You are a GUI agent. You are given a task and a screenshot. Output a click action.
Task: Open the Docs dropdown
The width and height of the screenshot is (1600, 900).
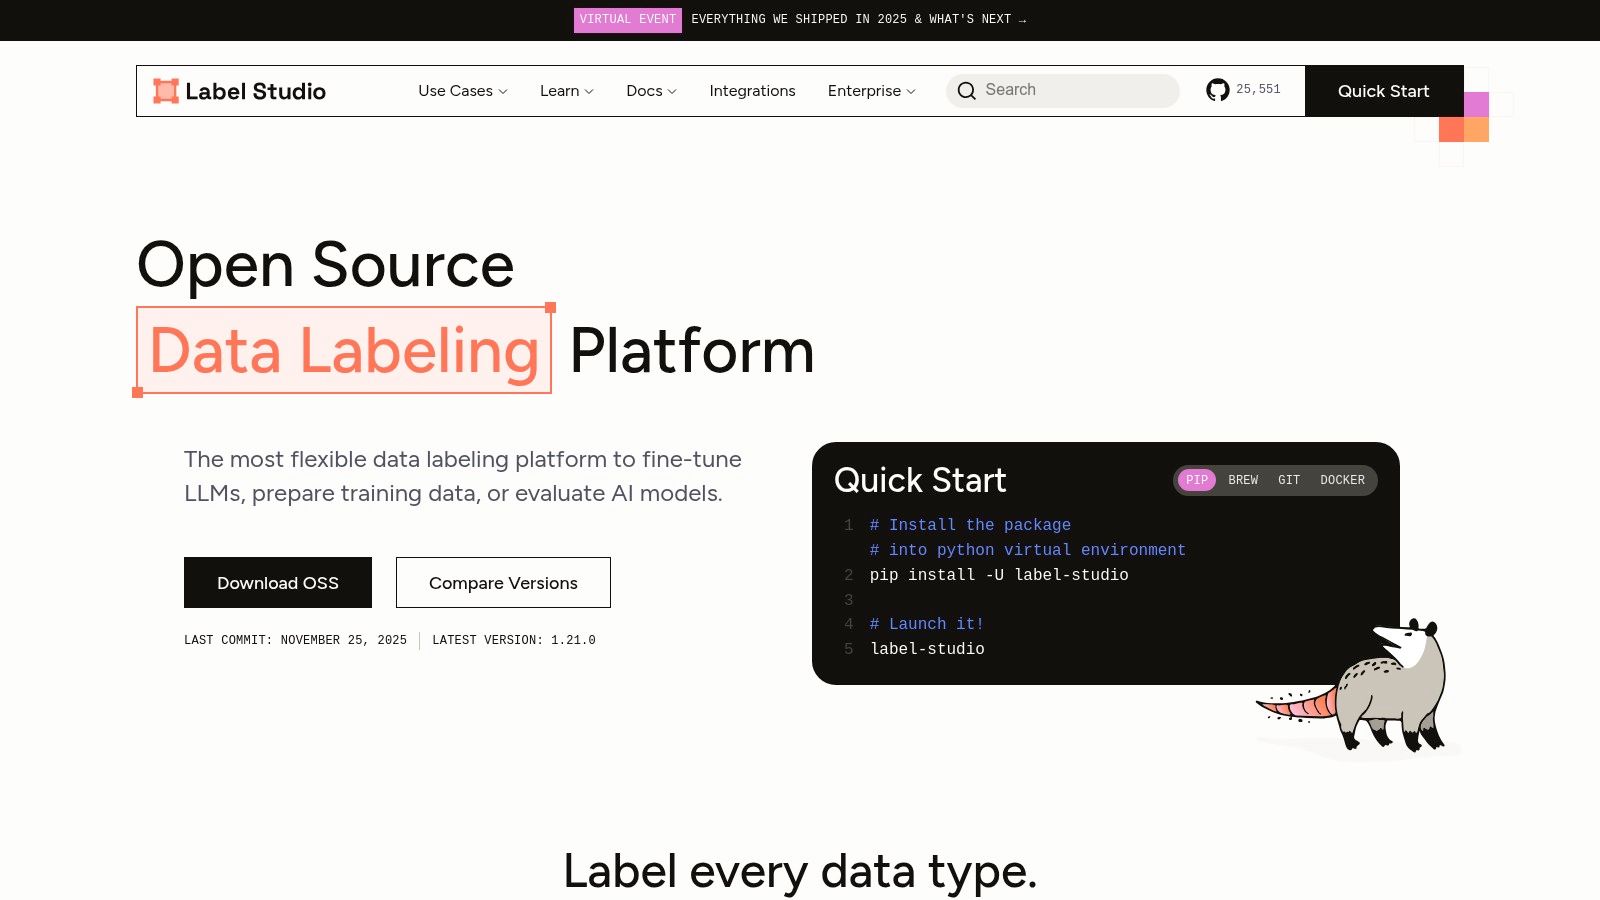click(650, 91)
